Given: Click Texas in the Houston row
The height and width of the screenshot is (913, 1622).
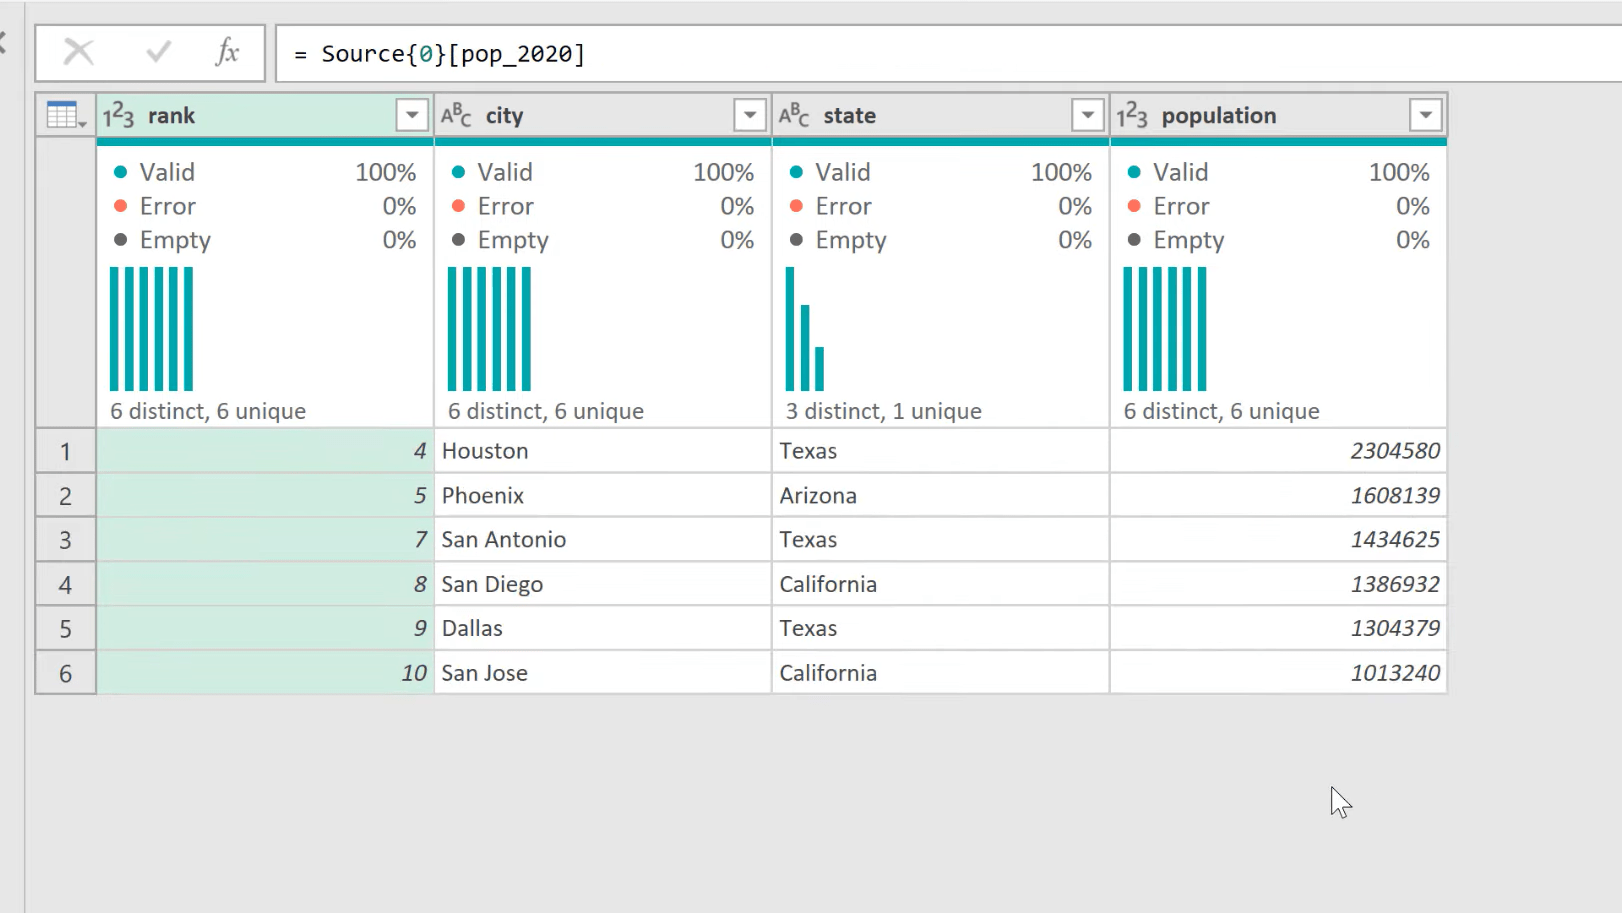Looking at the screenshot, I should 941,451.
